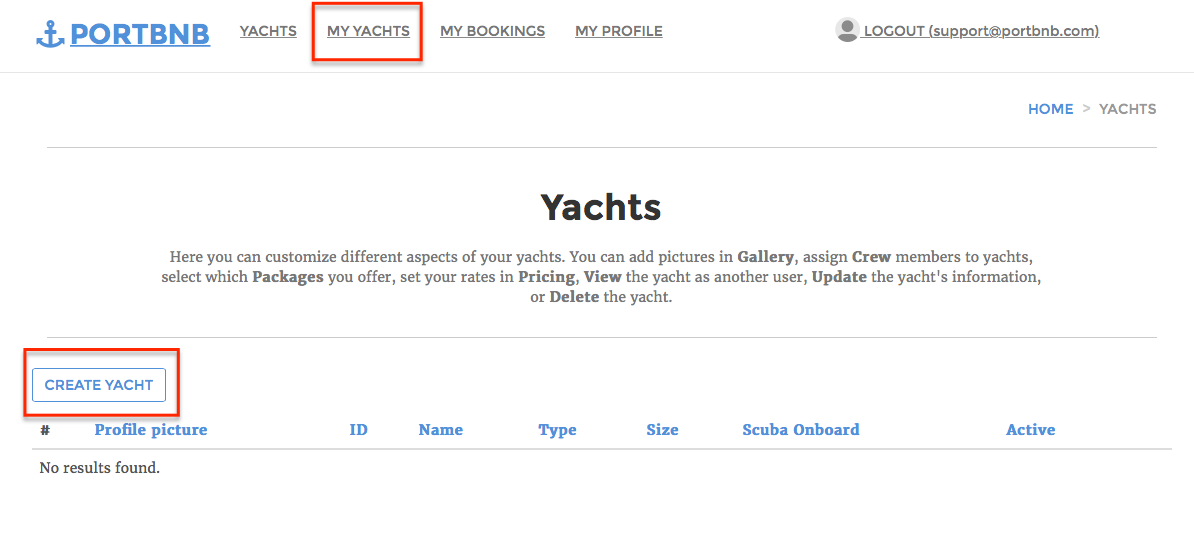1194x548 pixels.
Task: Go to My Profile
Action: [x=618, y=31]
